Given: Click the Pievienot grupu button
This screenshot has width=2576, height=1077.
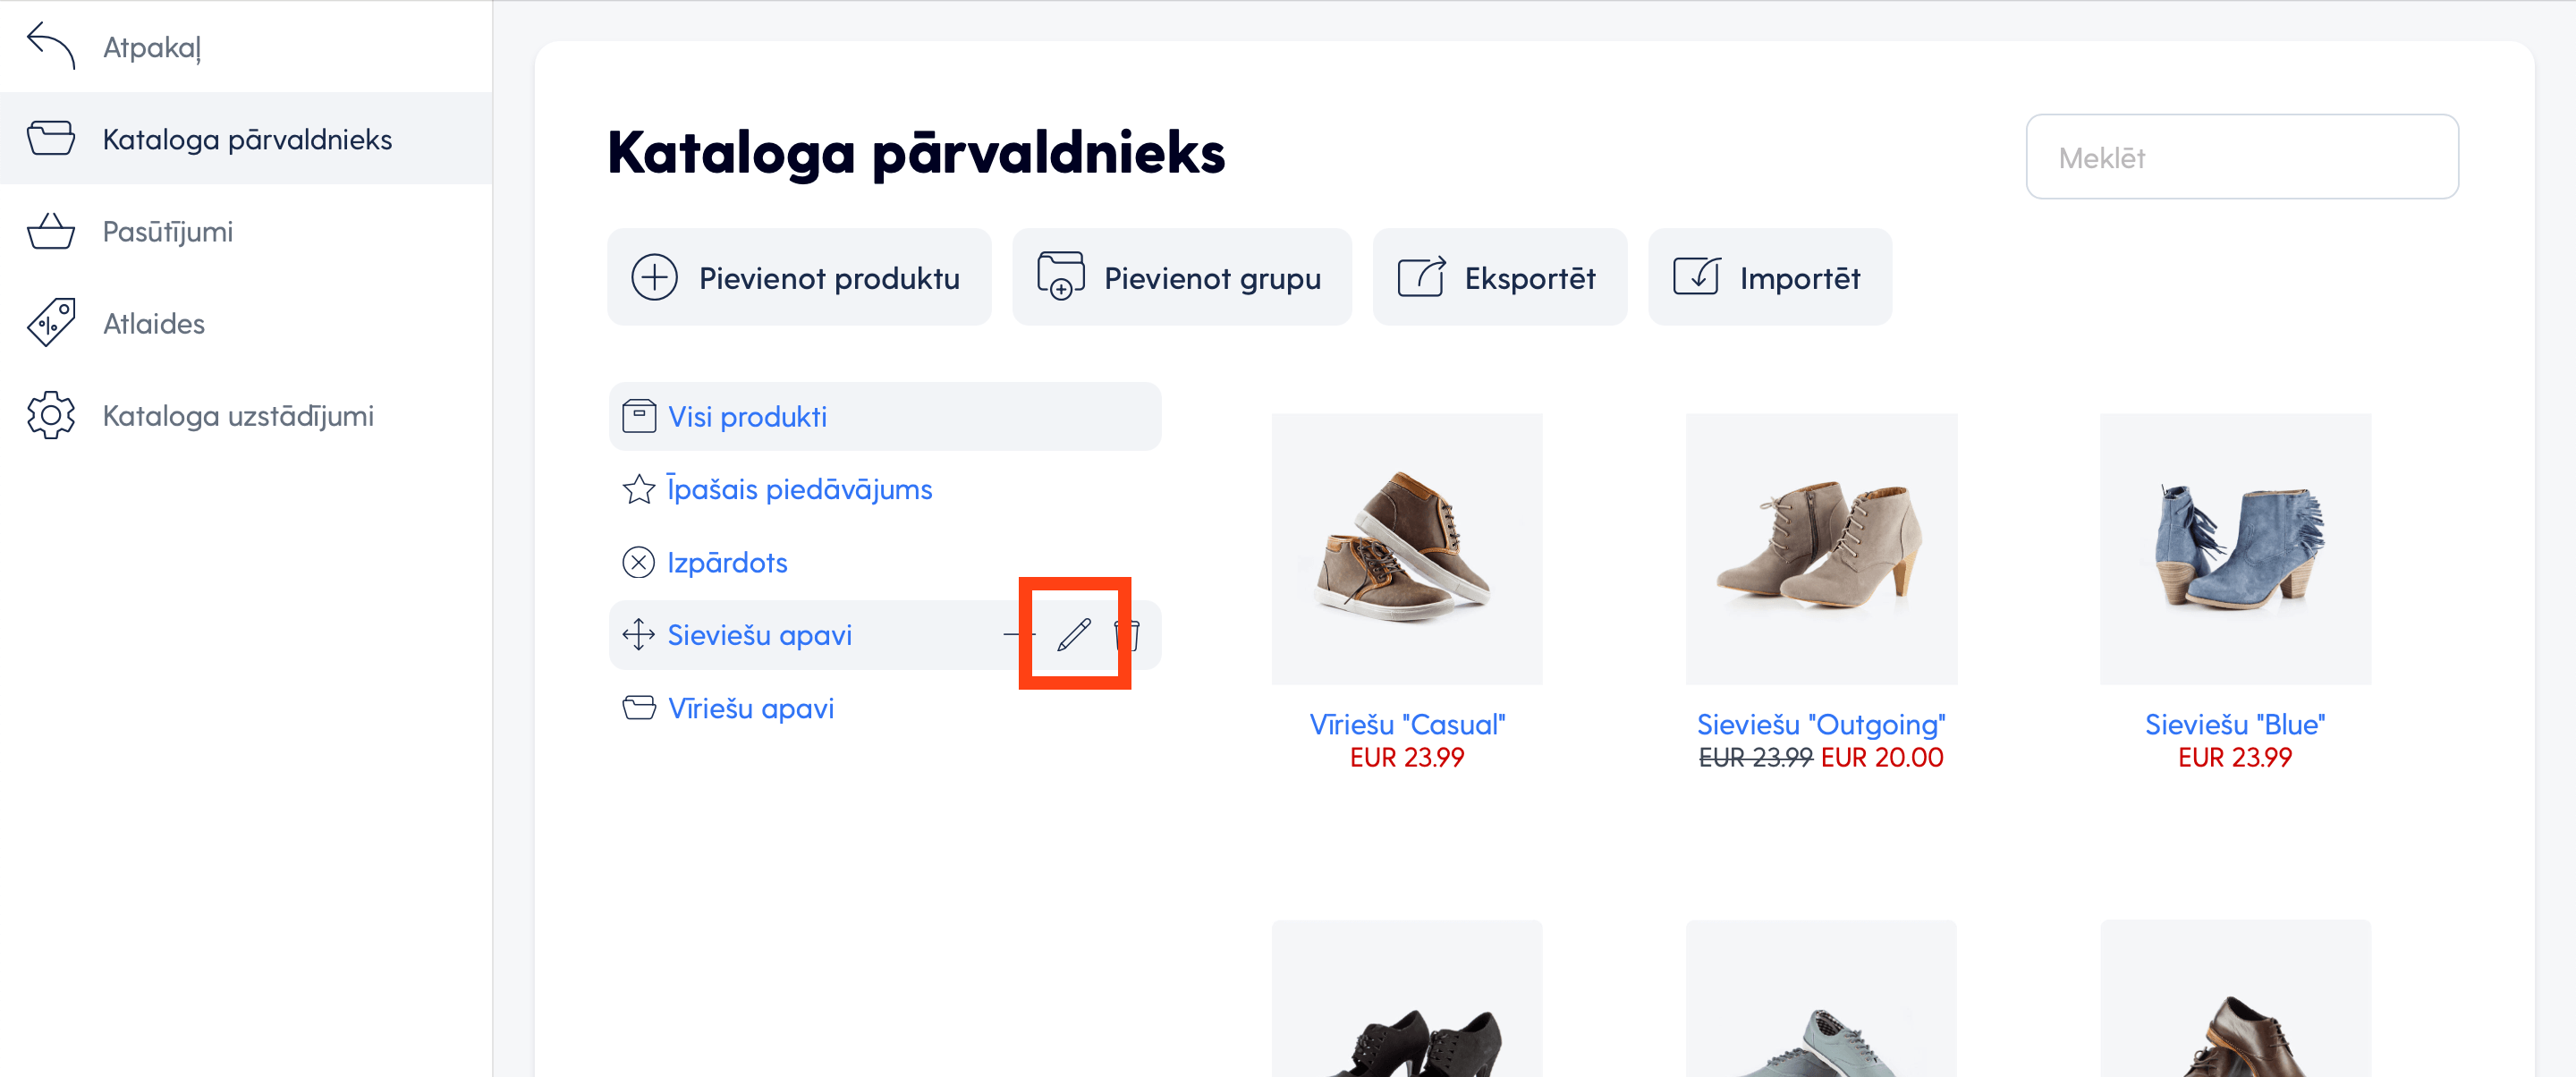Looking at the screenshot, I should pyautogui.click(x=1182, y=277).
